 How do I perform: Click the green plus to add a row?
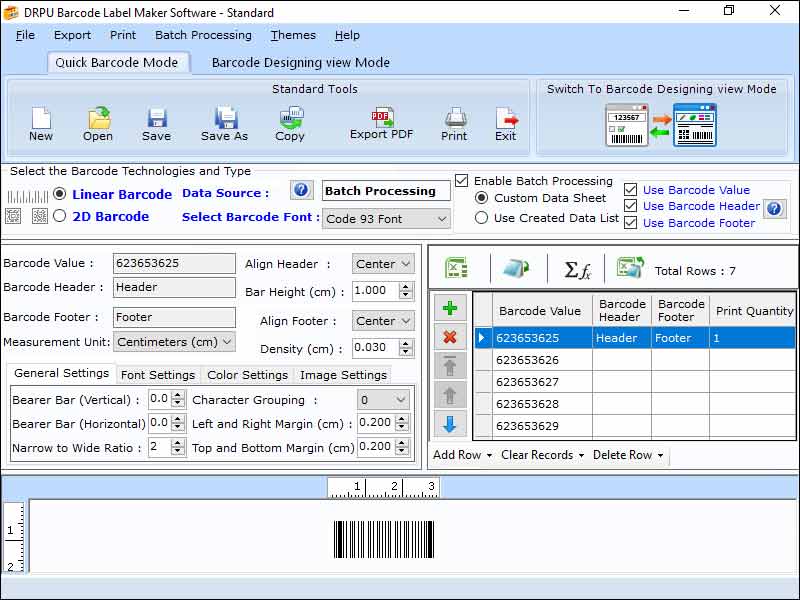pyautogui.click(x=450, y=307)
